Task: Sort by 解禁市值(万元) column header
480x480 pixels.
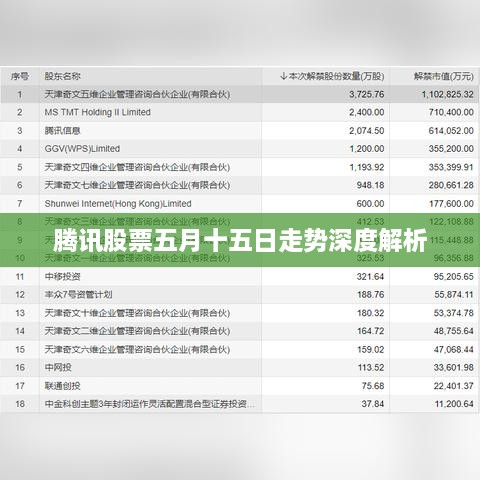Action: click(443, 76)
